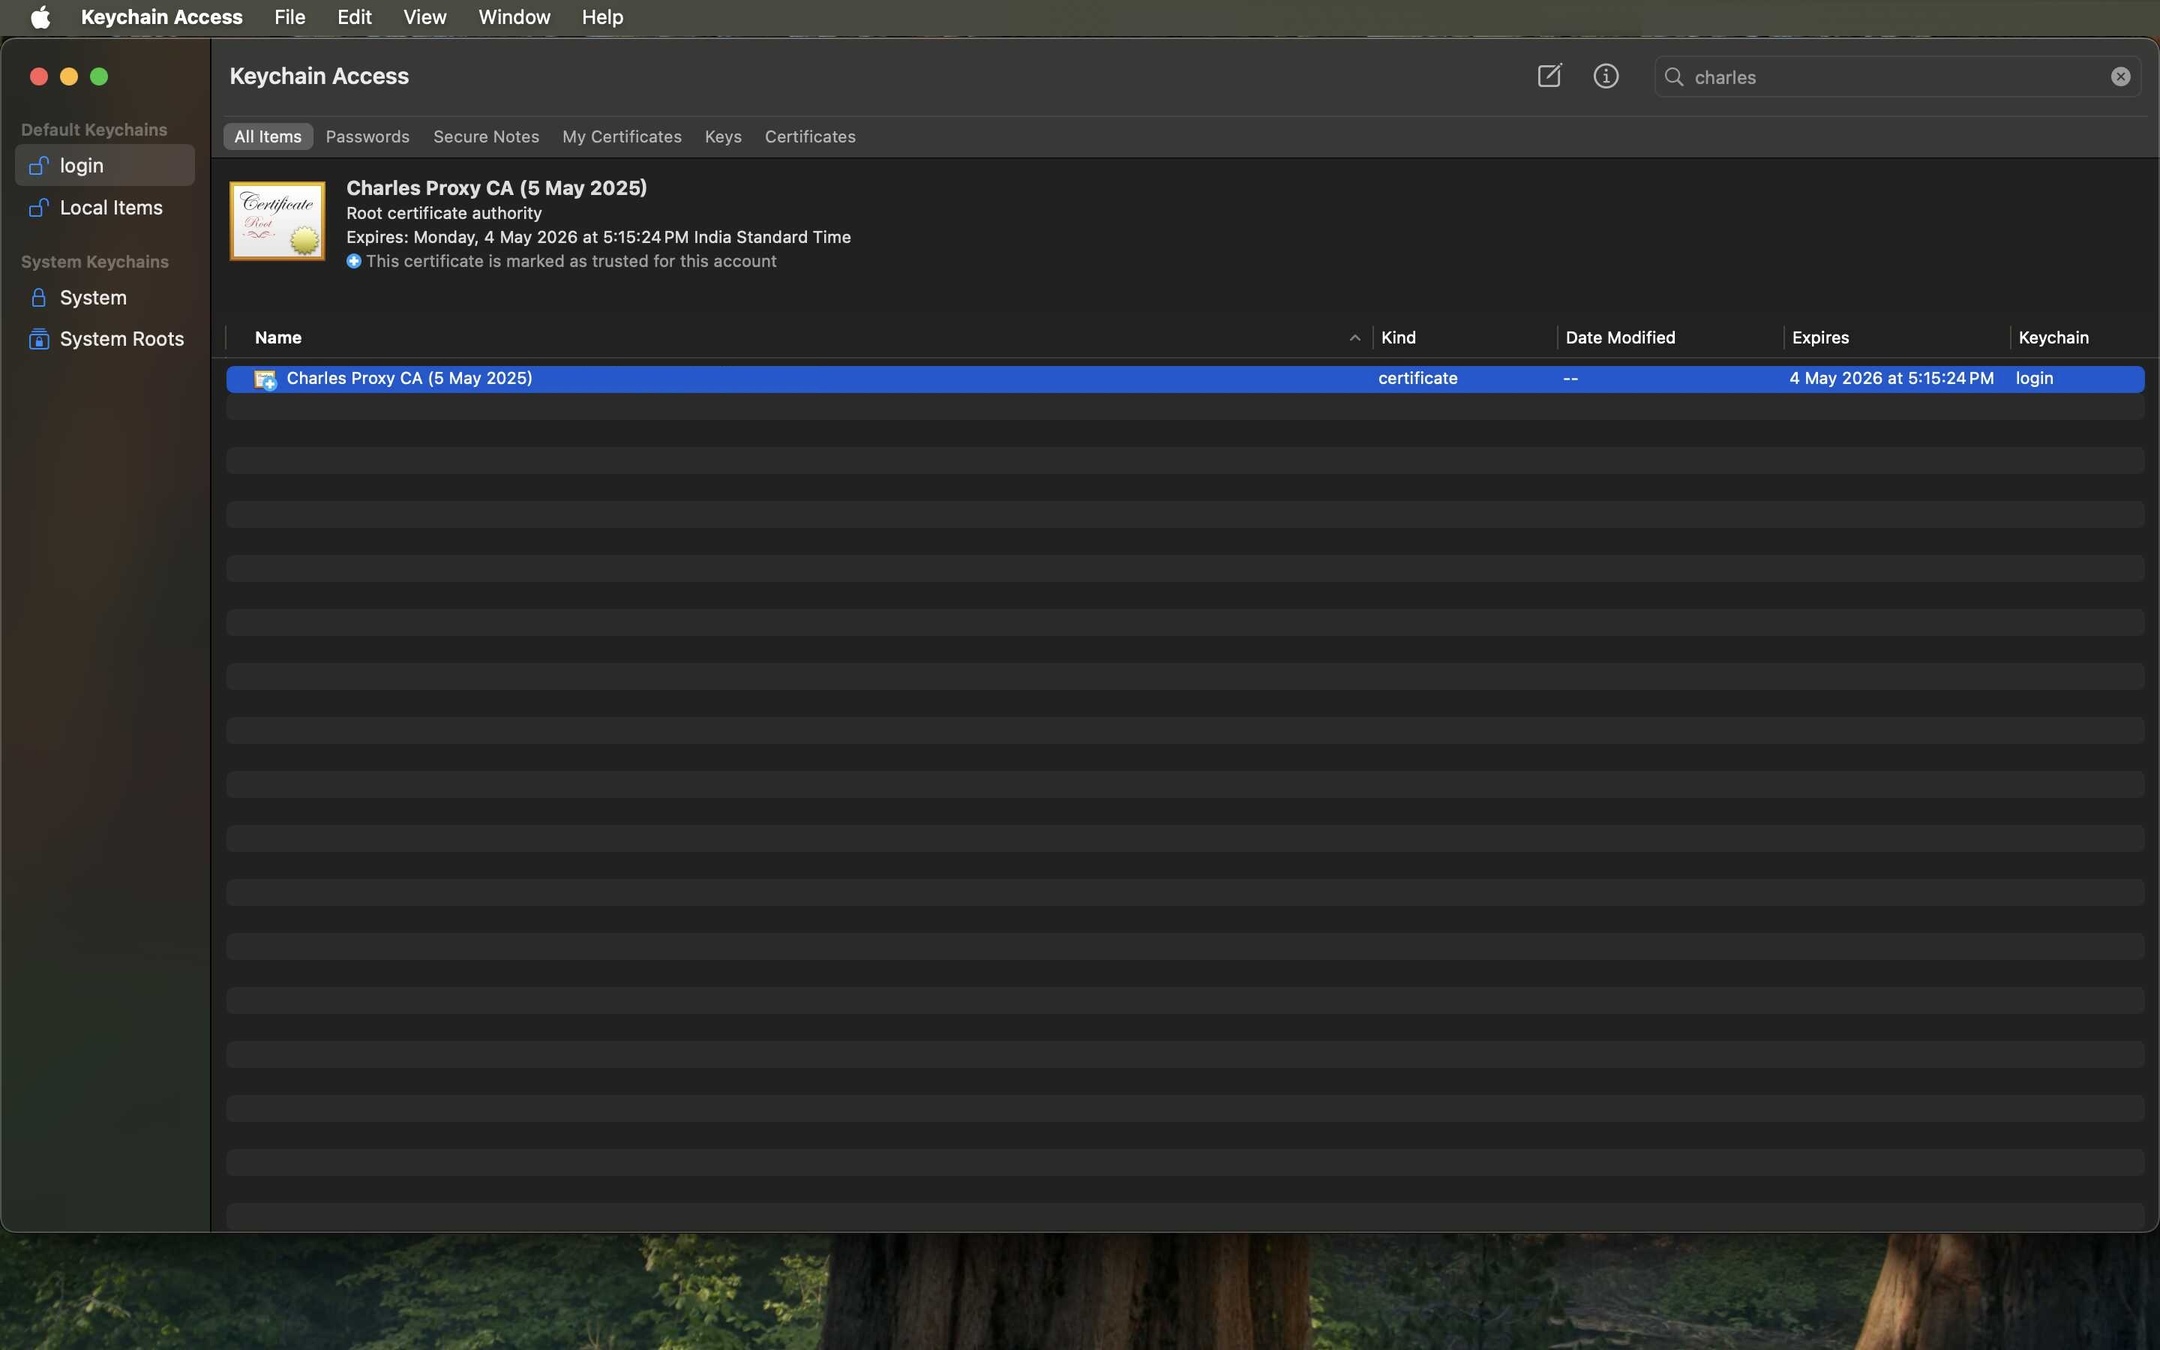Clear the search field with the X icon

click(x=2120, y=77)
